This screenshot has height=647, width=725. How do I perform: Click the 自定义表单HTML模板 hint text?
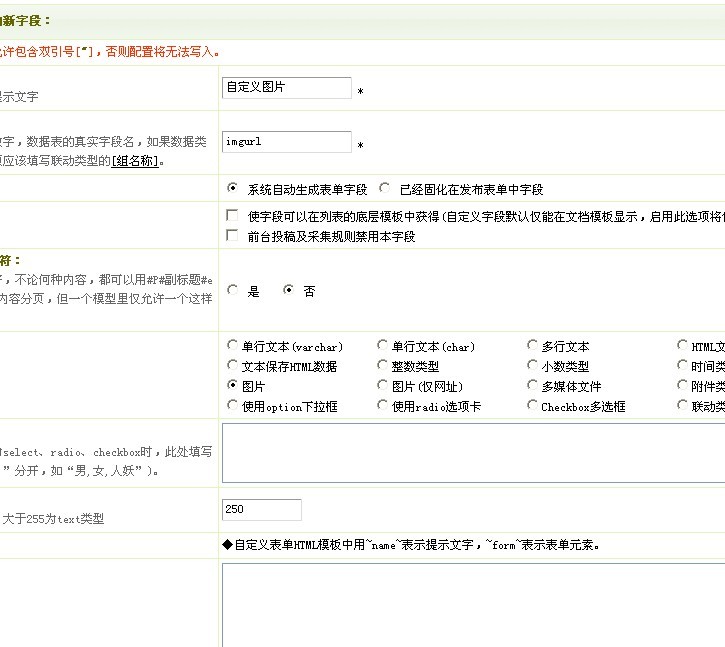click(412, 545)
